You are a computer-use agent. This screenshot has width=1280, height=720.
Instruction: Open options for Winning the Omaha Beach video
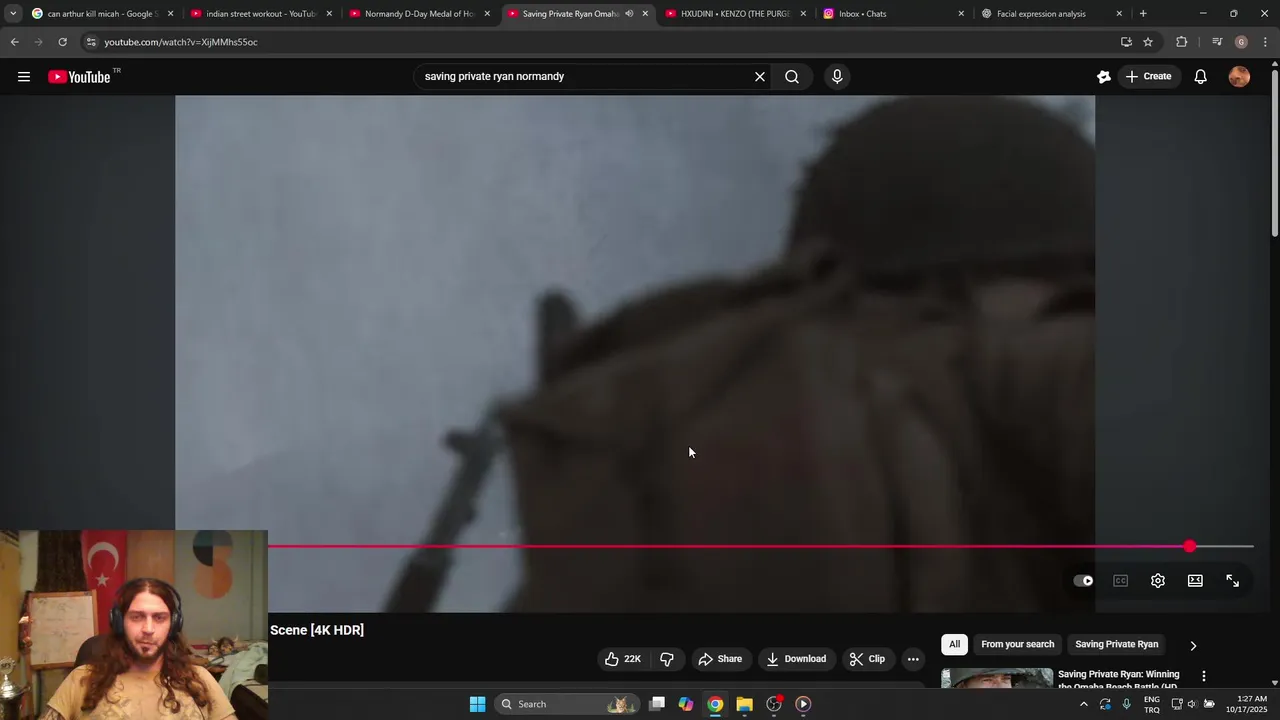click(x=1204, y=677)
